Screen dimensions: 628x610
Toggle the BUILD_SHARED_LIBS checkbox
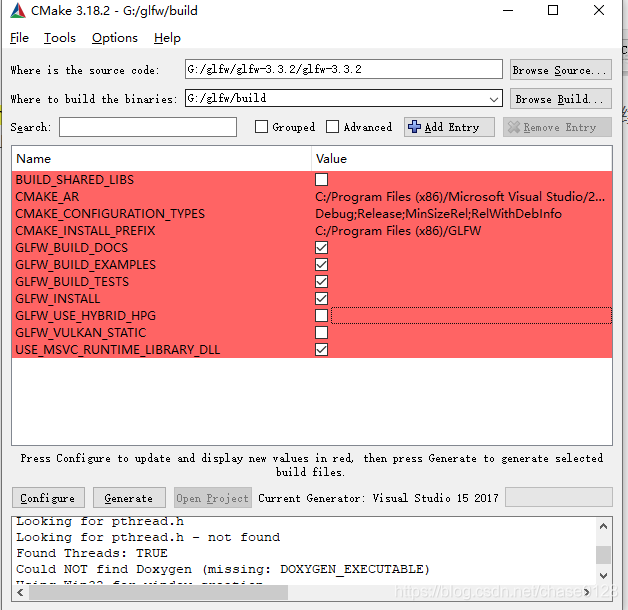[321, 179]
